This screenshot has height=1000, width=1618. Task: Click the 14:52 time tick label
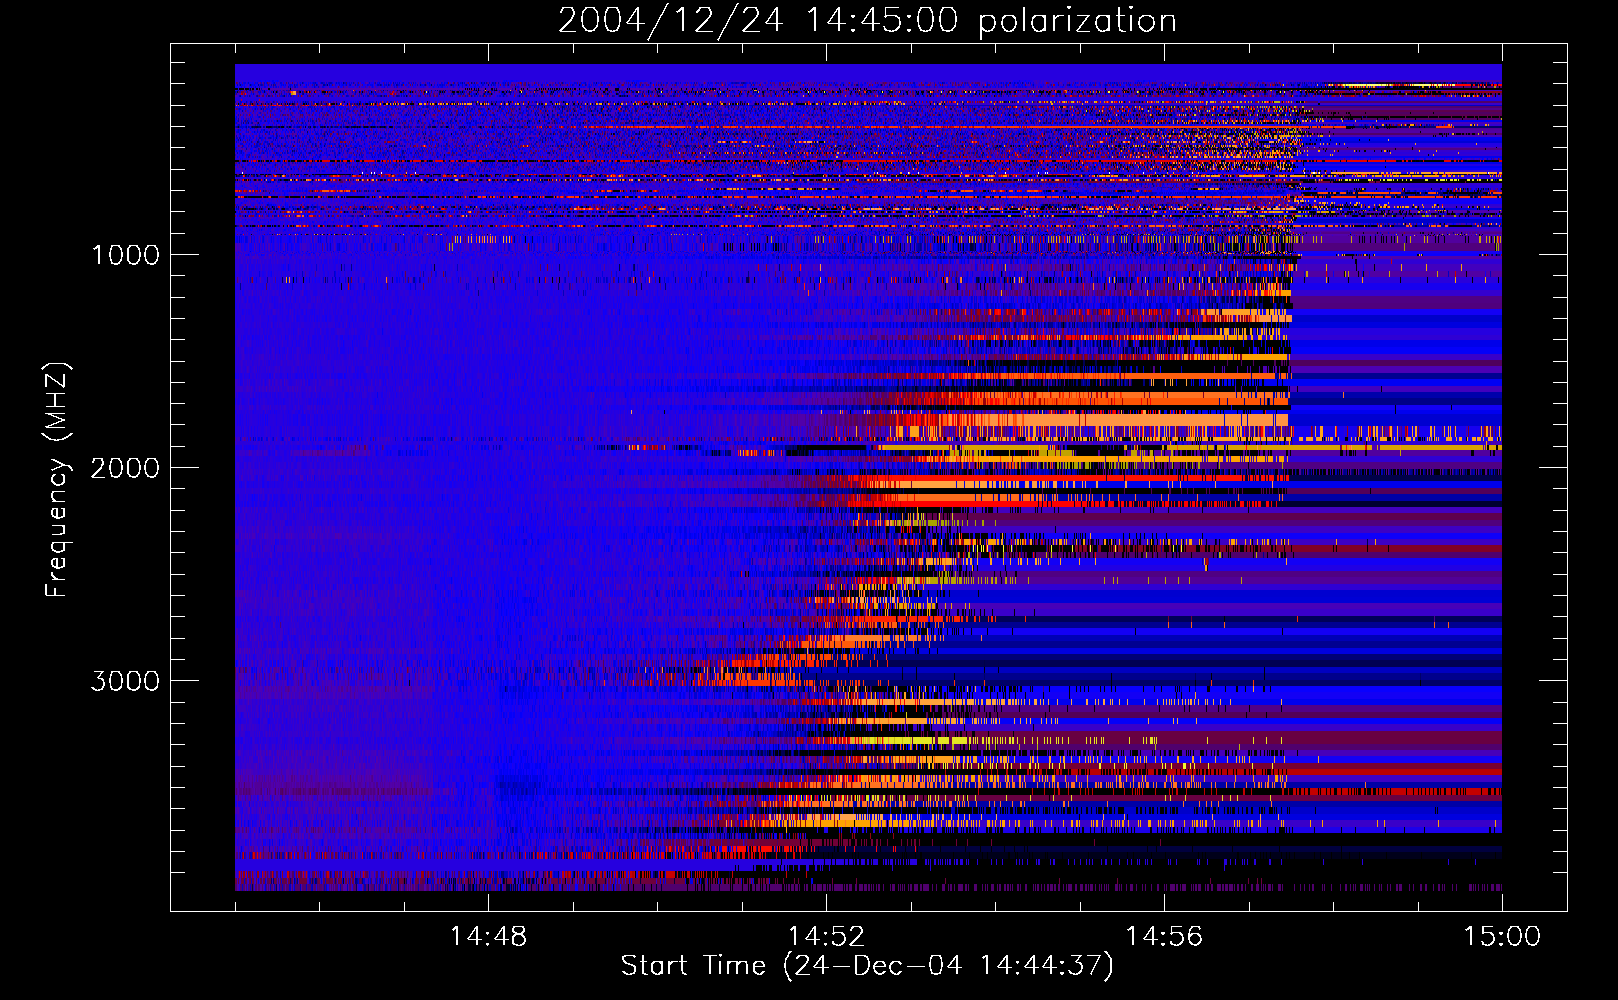[826, 937]
